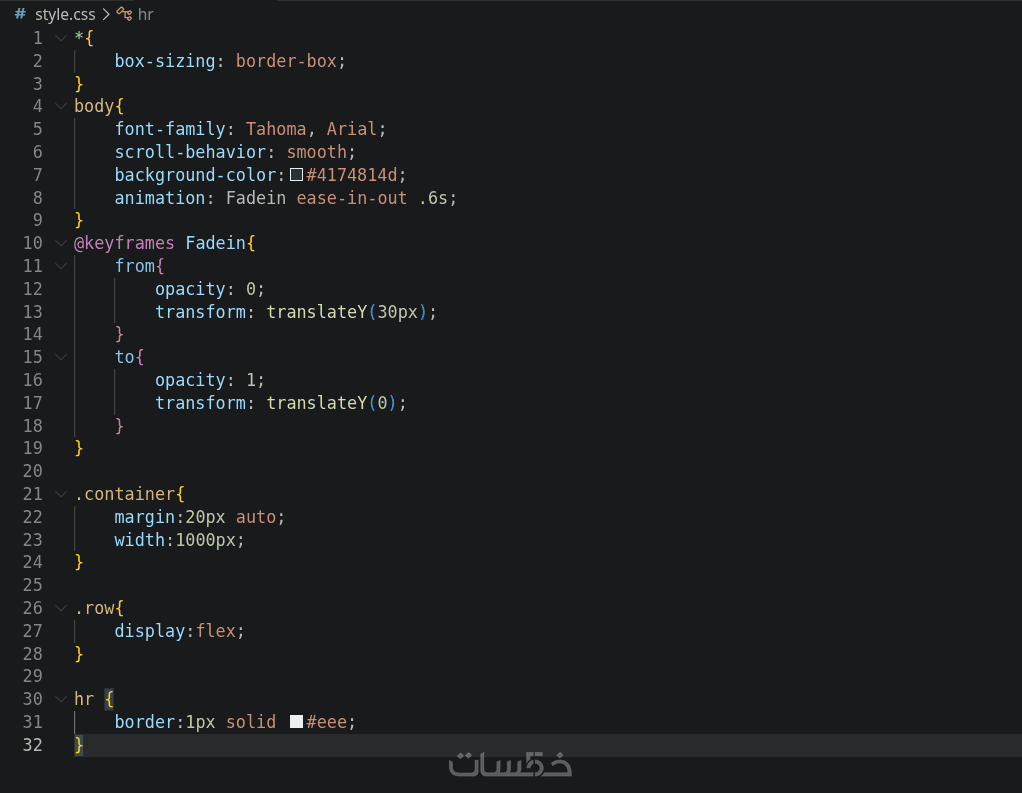Click the 'Arial' font value
The height and width of the screenshot is (793, 1022).
[x=352, y=129]
